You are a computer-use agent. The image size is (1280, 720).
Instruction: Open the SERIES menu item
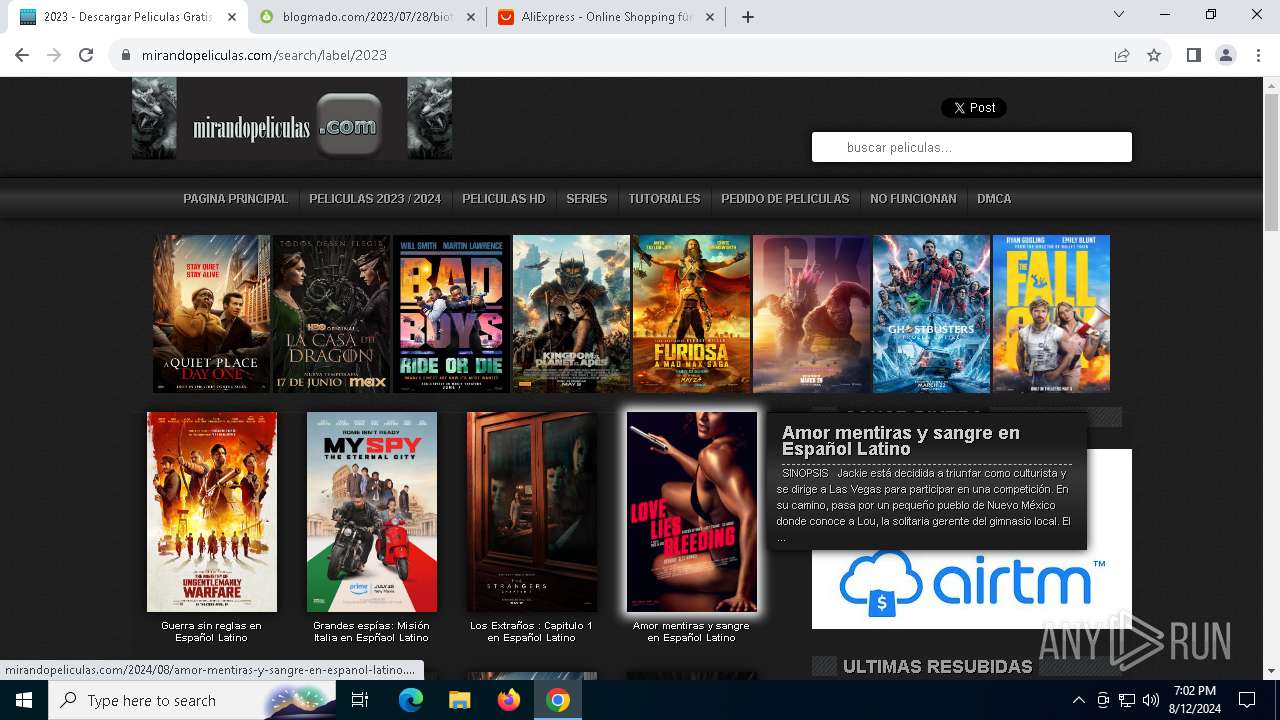[587, 199]
